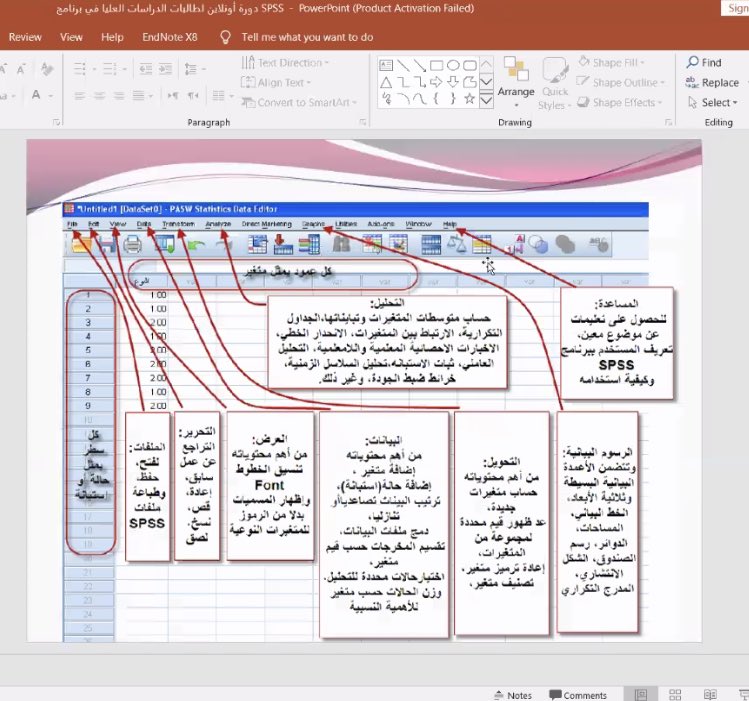Image resolution: width=749 pixels, height=701 pixels.
Task: Open the Font Color dropdown arrow
Action: [51, 96]
